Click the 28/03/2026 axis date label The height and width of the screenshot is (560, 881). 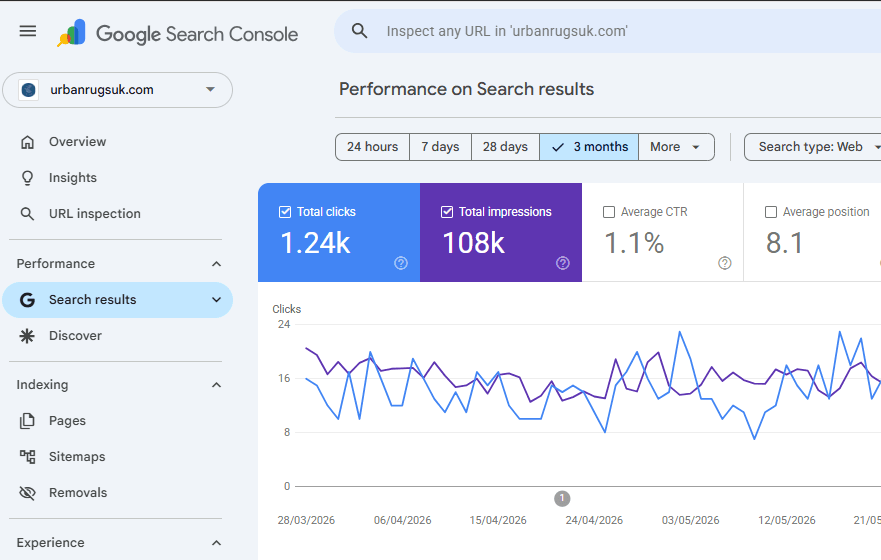306,521
